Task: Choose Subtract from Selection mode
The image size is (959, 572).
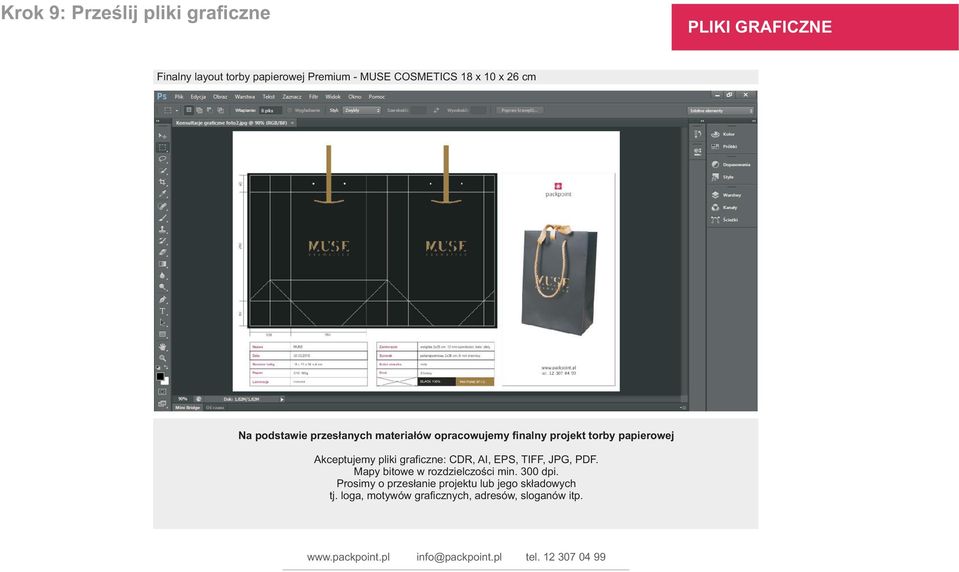Action: [210, 110]
